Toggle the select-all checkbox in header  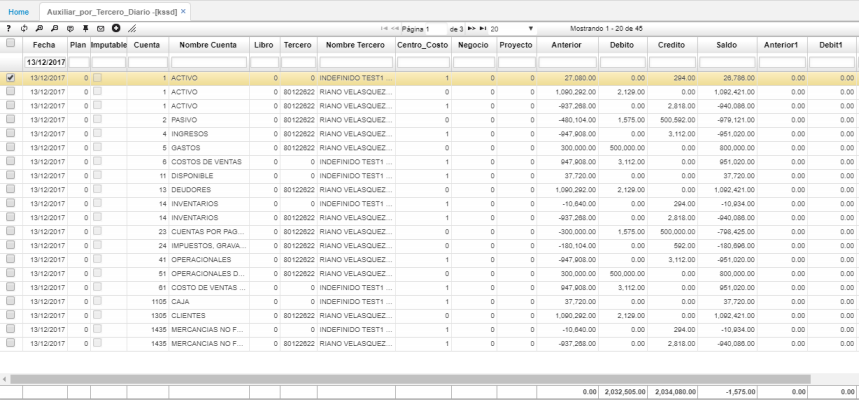[x=10, y=44]
